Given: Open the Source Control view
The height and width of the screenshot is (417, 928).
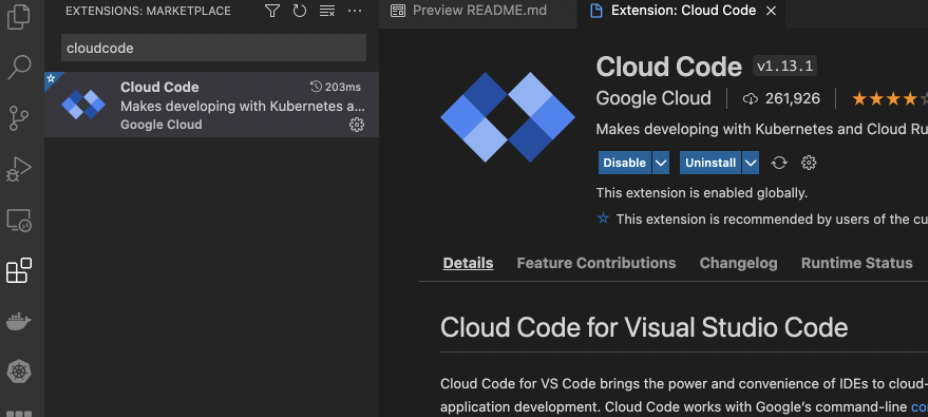Looking at the screenshot, I should [19, 118].
